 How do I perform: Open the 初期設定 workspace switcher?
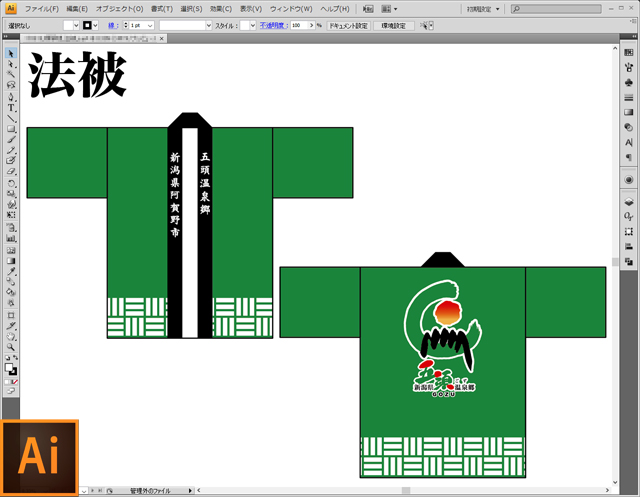(x=483, y=9)
